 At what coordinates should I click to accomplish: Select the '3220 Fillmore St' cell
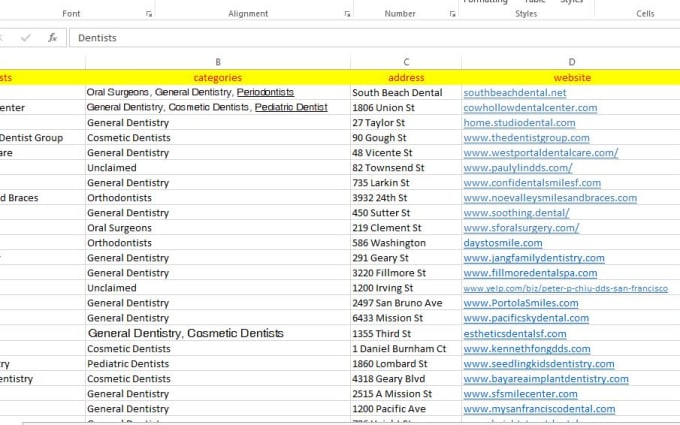pos(406,273)
